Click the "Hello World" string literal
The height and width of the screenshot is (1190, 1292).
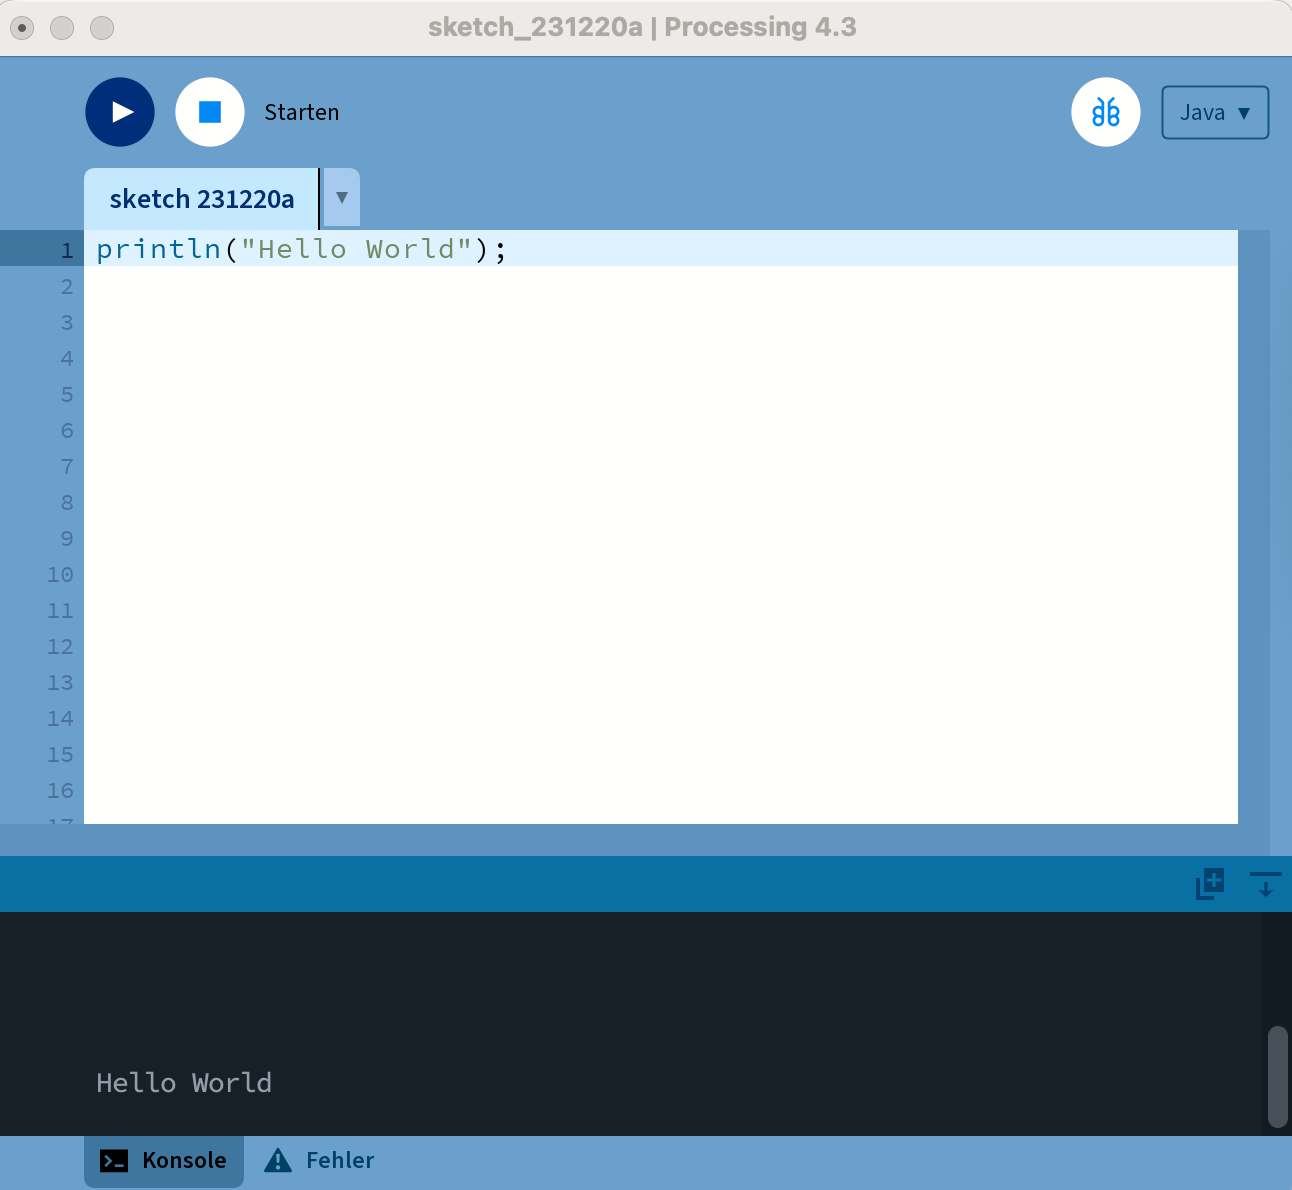coord(356,249)
